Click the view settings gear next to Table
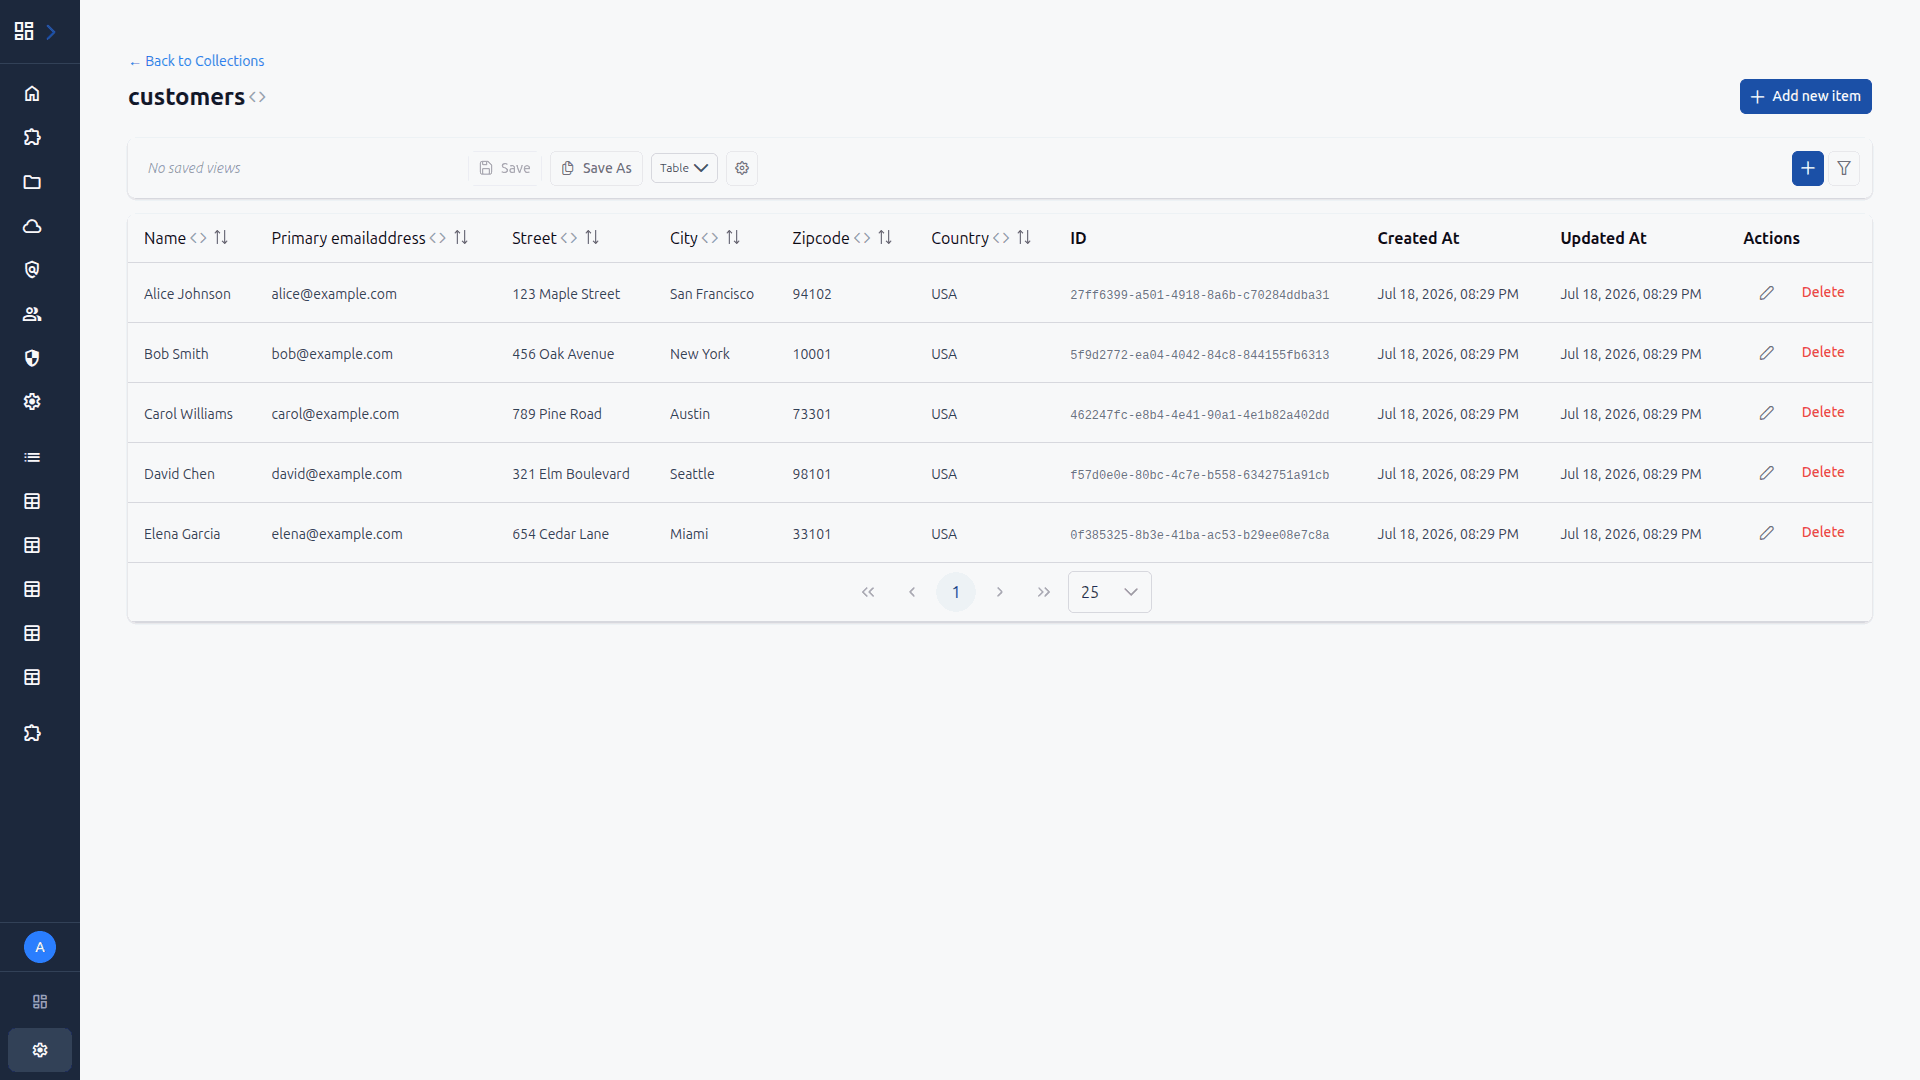The width and height of the screenshot is (1920, 1080). [742, 168]
